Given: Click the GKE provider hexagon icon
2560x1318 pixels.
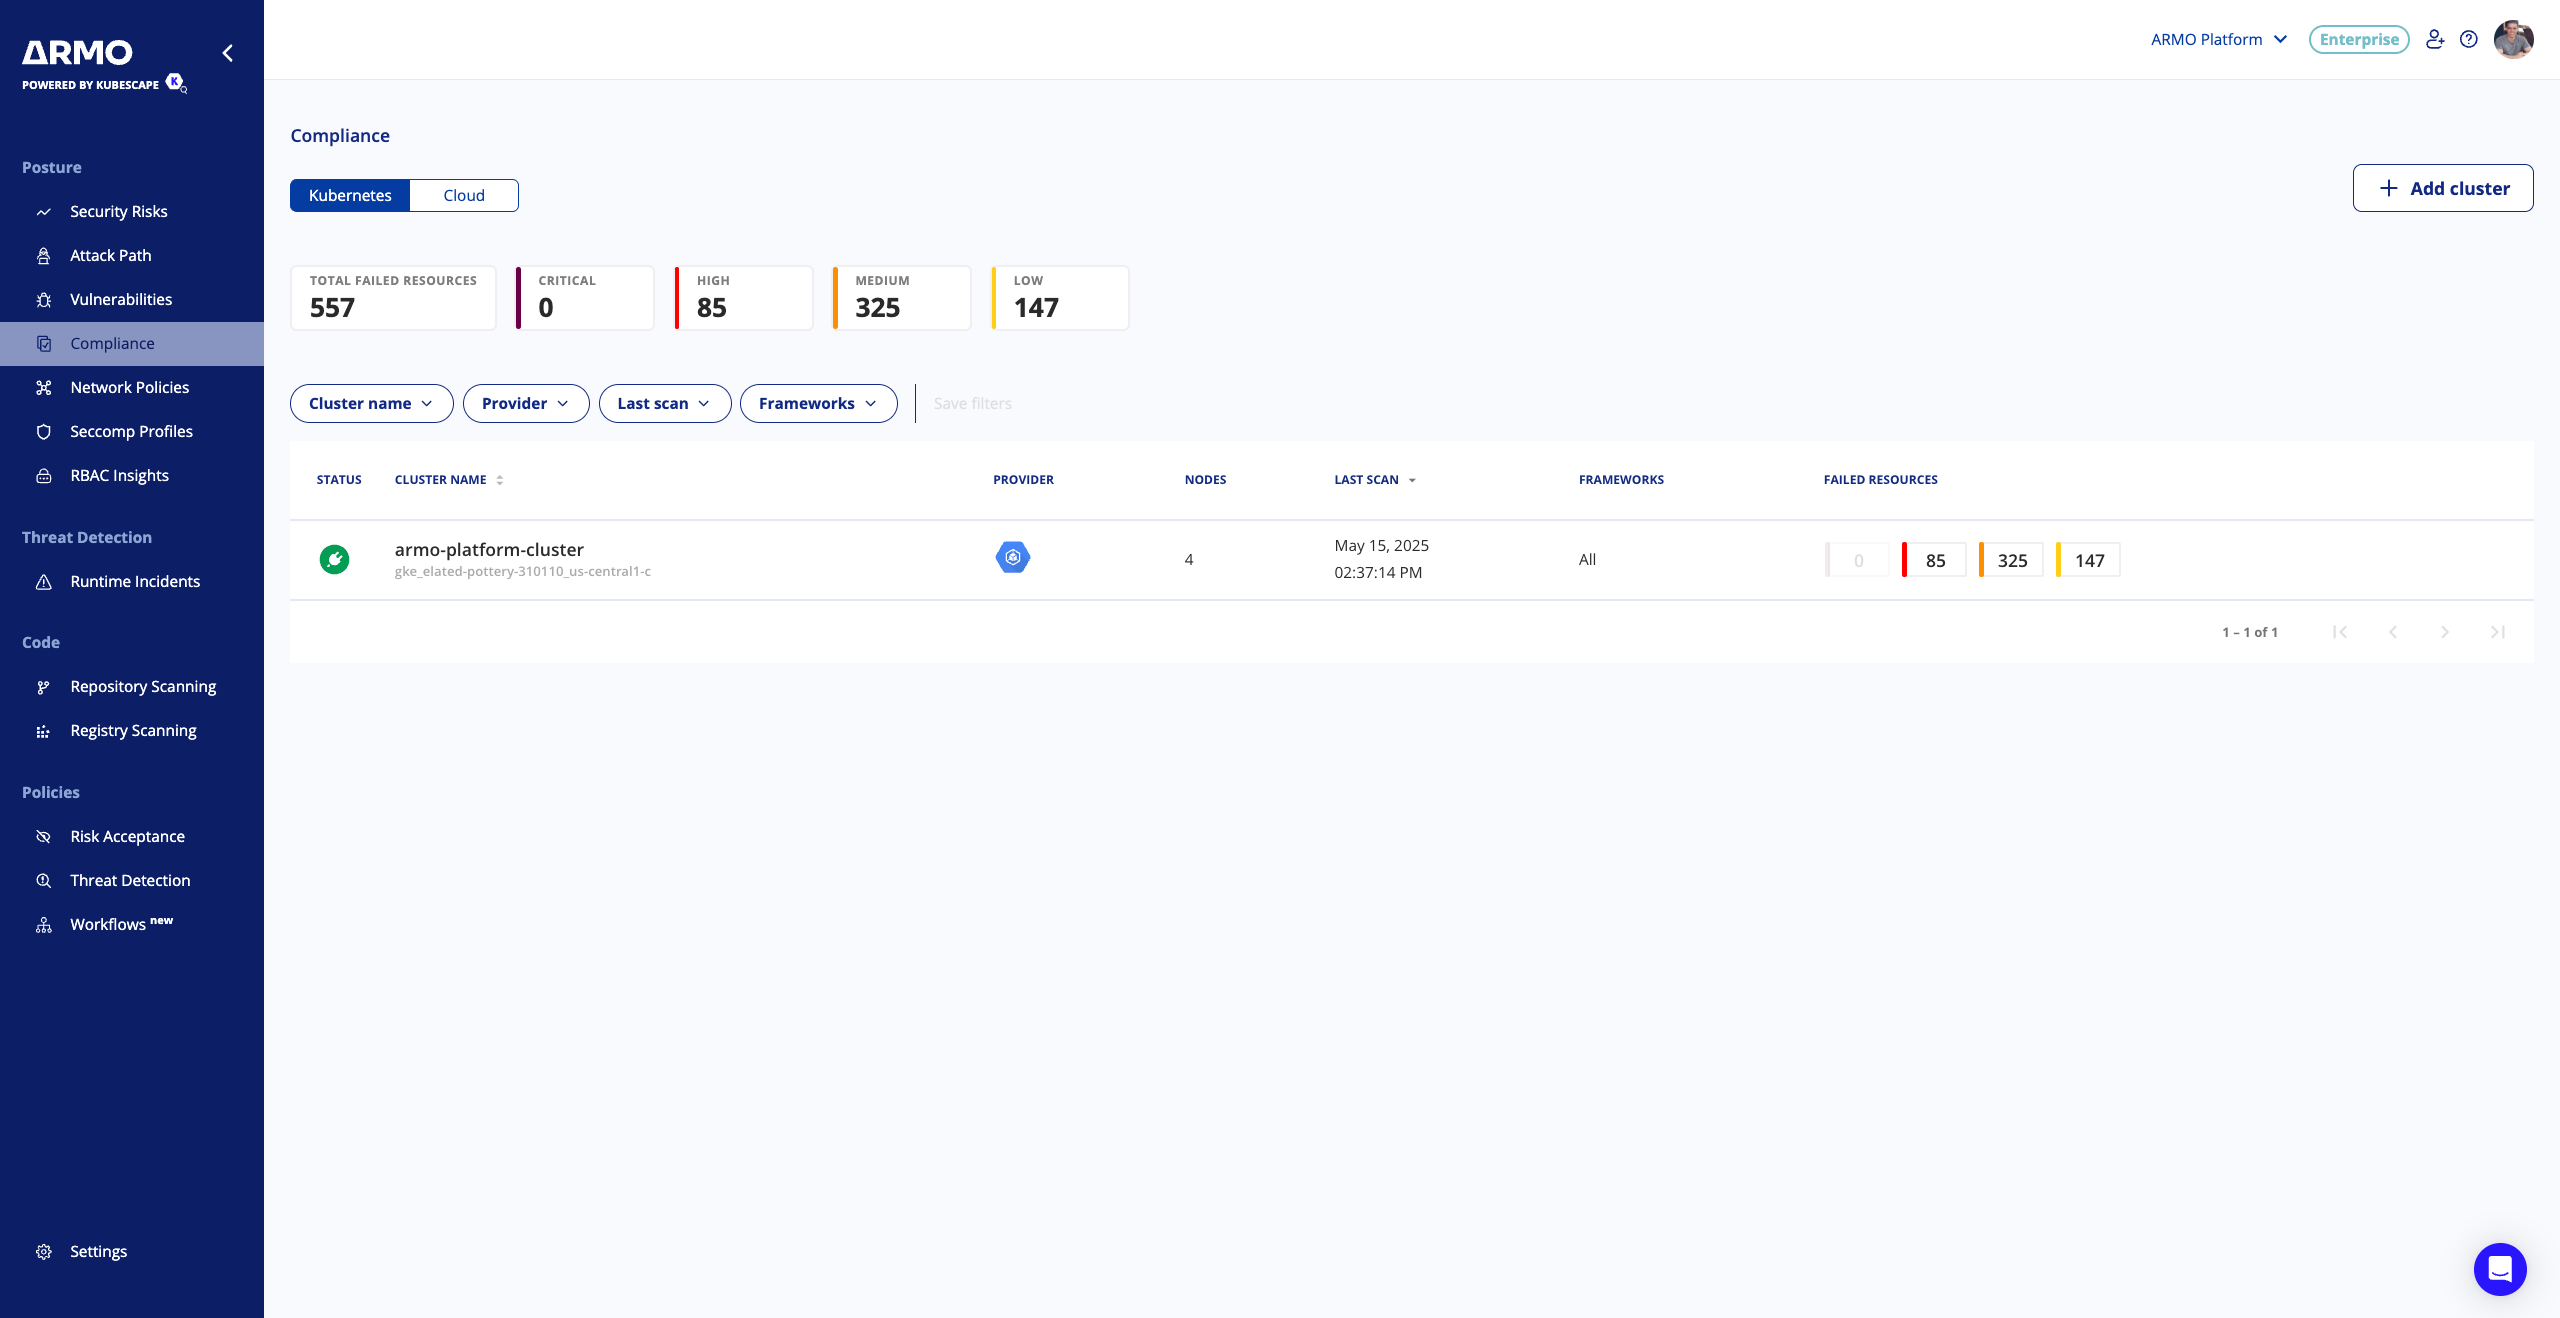Looking at the screenshot, I should pos(1012,557).
